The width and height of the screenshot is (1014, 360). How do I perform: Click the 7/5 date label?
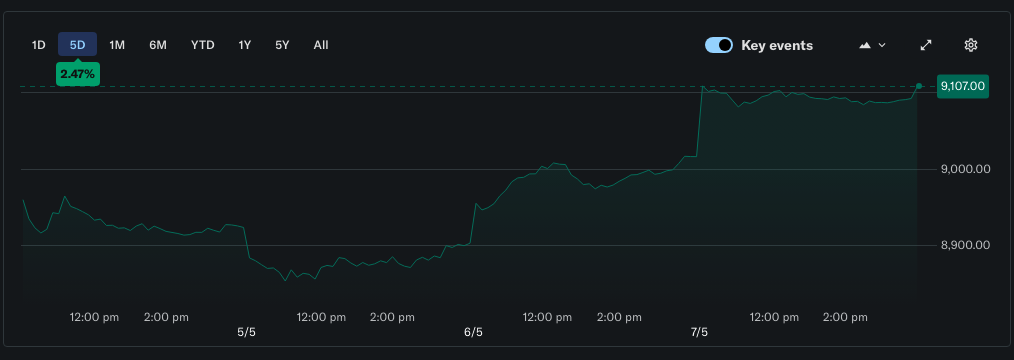coord(699,332)
